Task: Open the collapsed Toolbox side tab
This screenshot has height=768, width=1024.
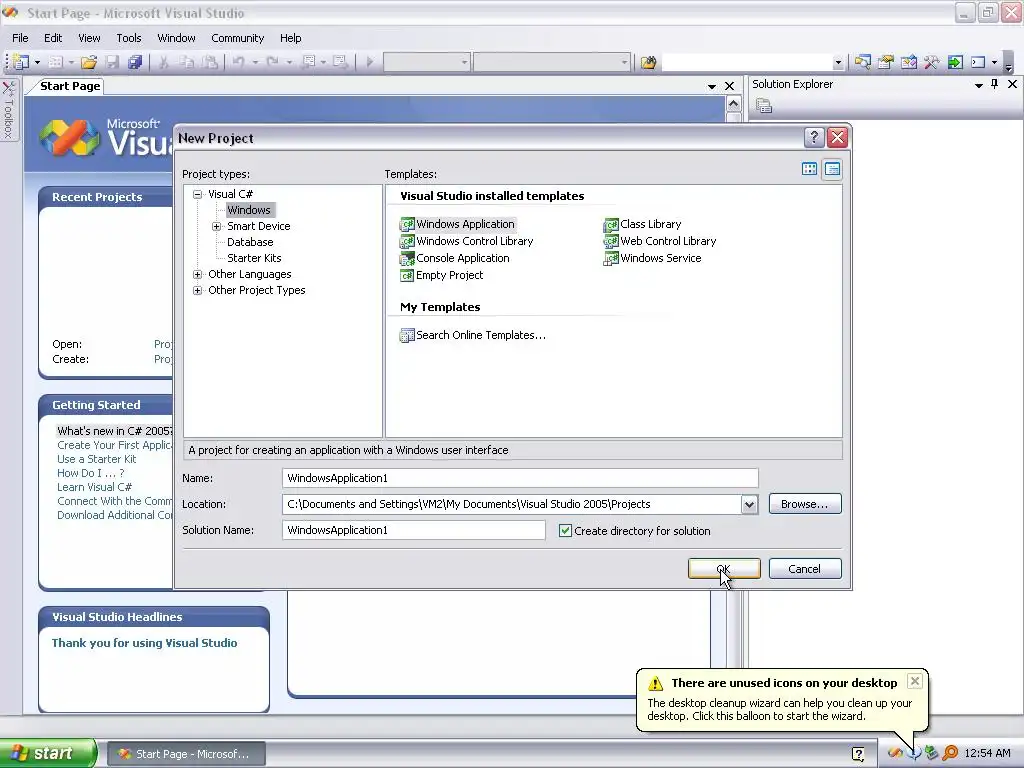Action: pyautogui.click(x=8, y=109)
